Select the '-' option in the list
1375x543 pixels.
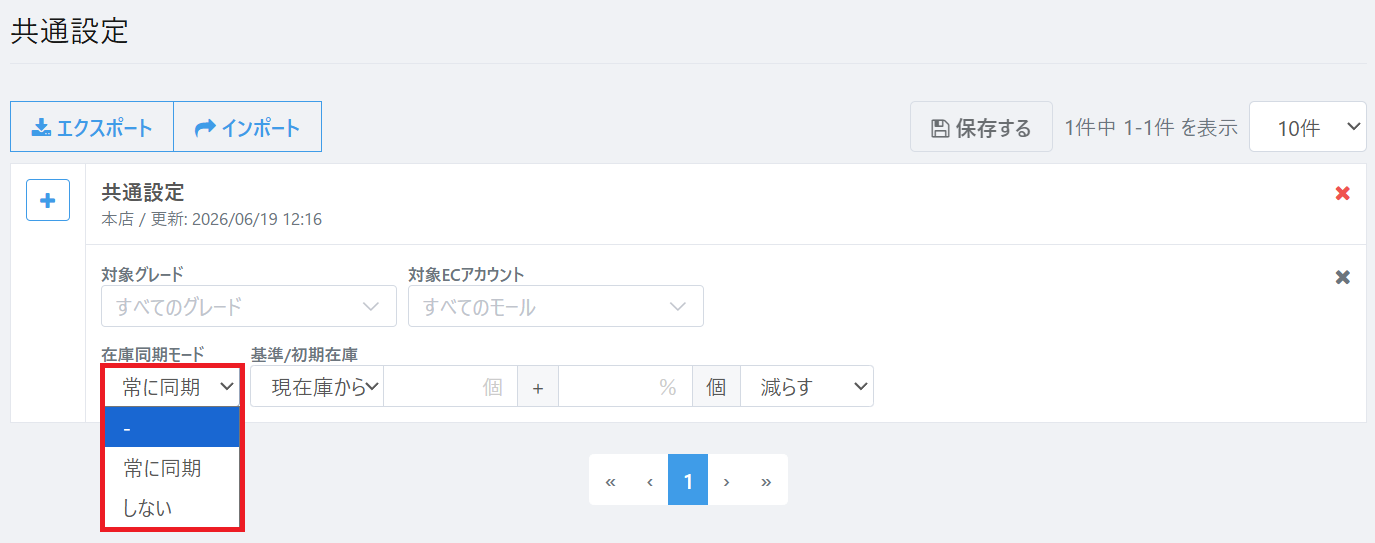[172, 427]
